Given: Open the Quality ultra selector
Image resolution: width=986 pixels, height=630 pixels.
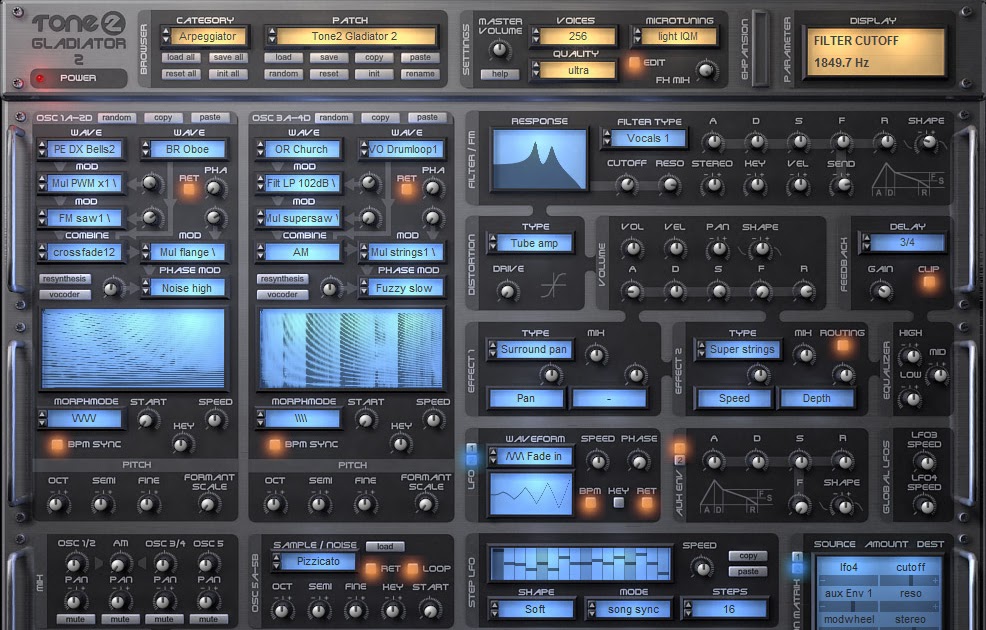Looking at the screenshot, I should pos(573,70).
